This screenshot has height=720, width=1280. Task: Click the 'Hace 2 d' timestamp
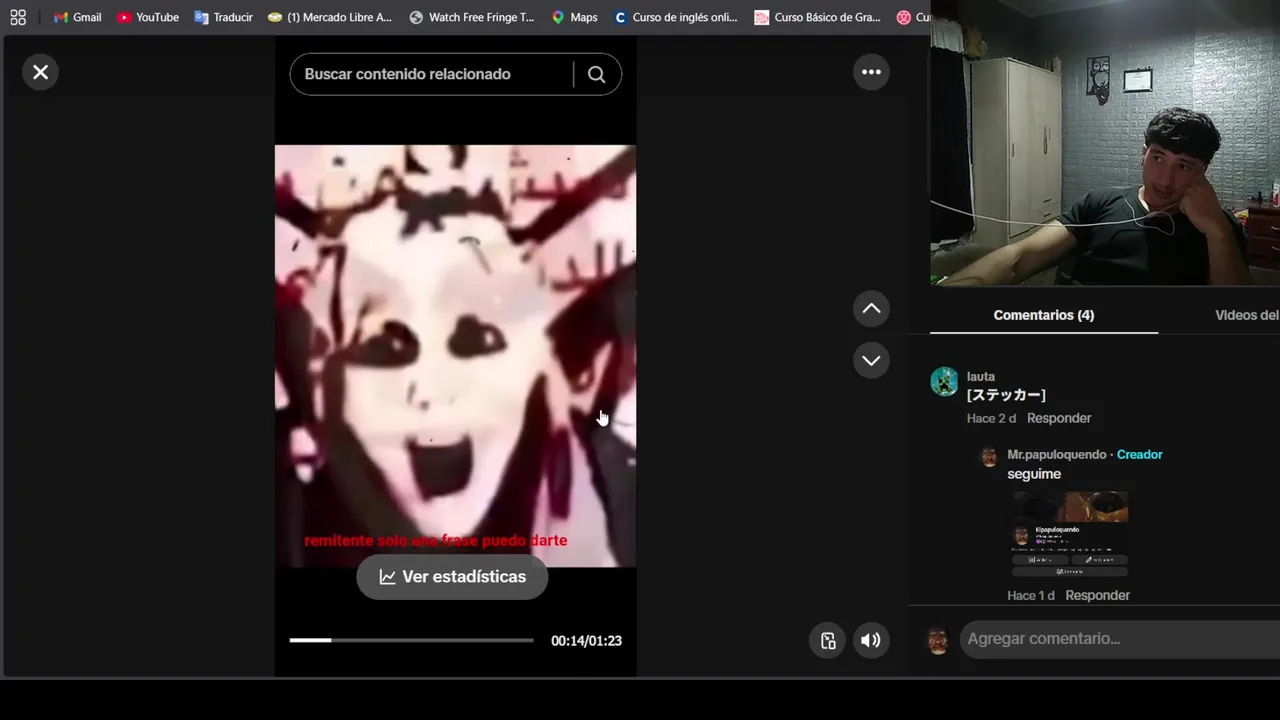pos(991,418)
